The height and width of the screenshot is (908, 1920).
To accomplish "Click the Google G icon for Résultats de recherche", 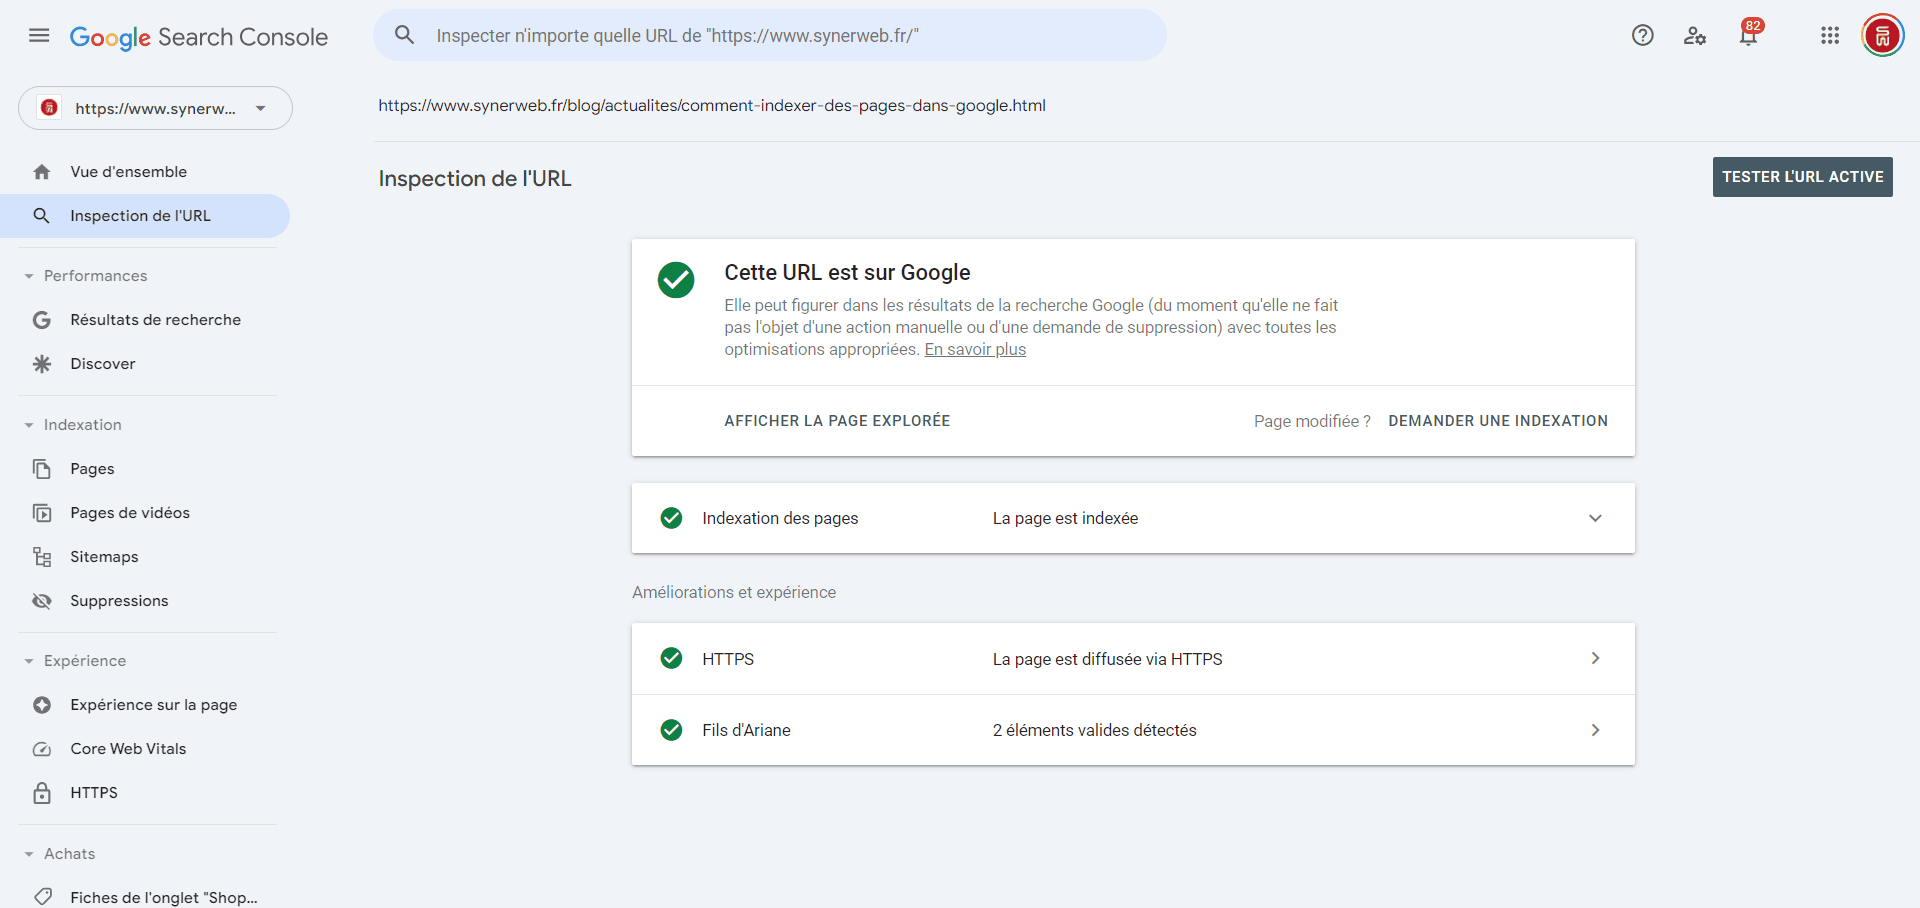I will point(42,320).
